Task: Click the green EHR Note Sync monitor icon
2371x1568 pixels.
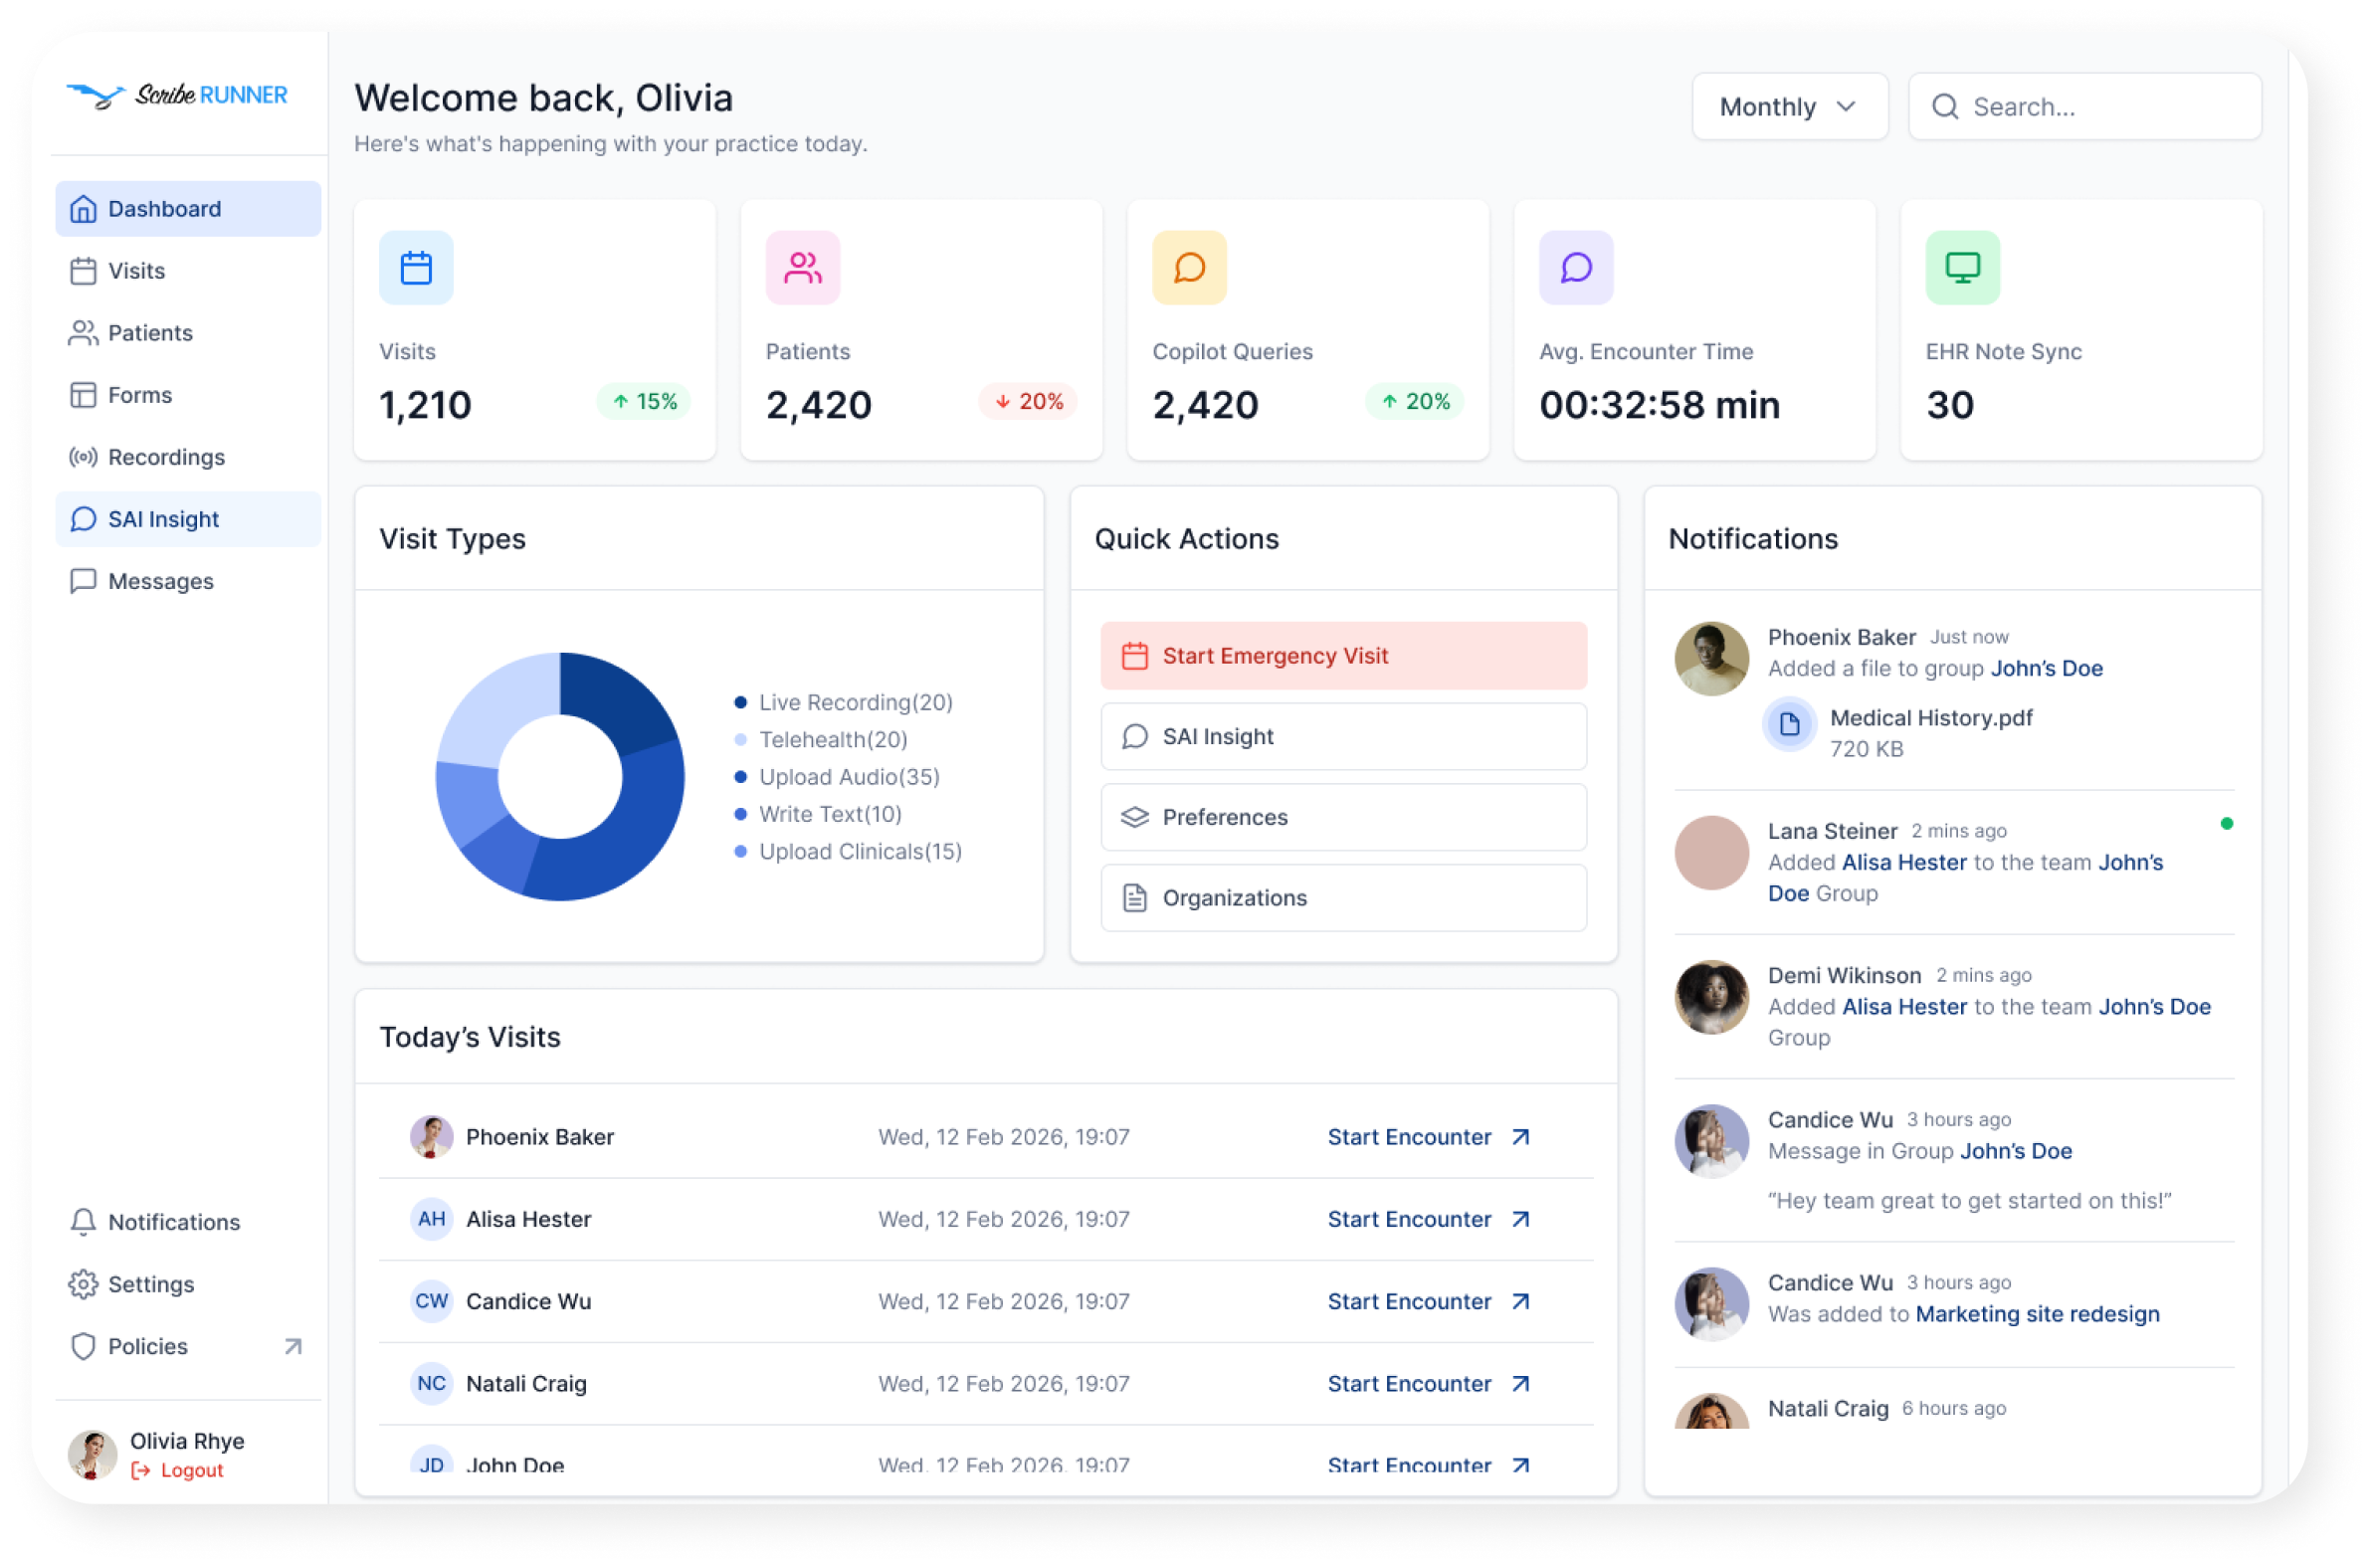Action: 1964,268
